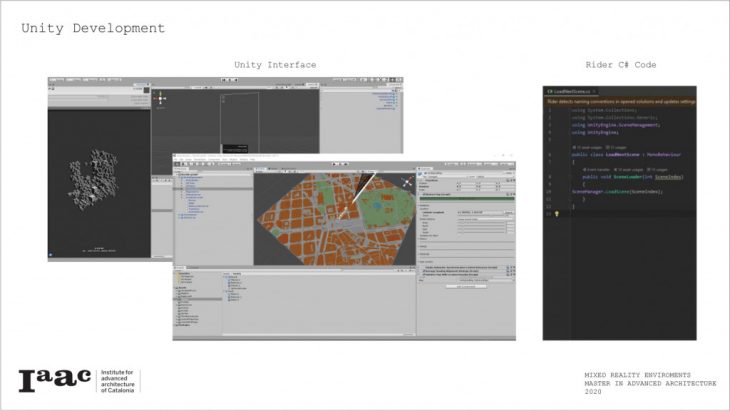This screenshot has height=411, width=730.
Task: Click the yellow lightbulb icon in Rider gutter
Action: point(556,213)
